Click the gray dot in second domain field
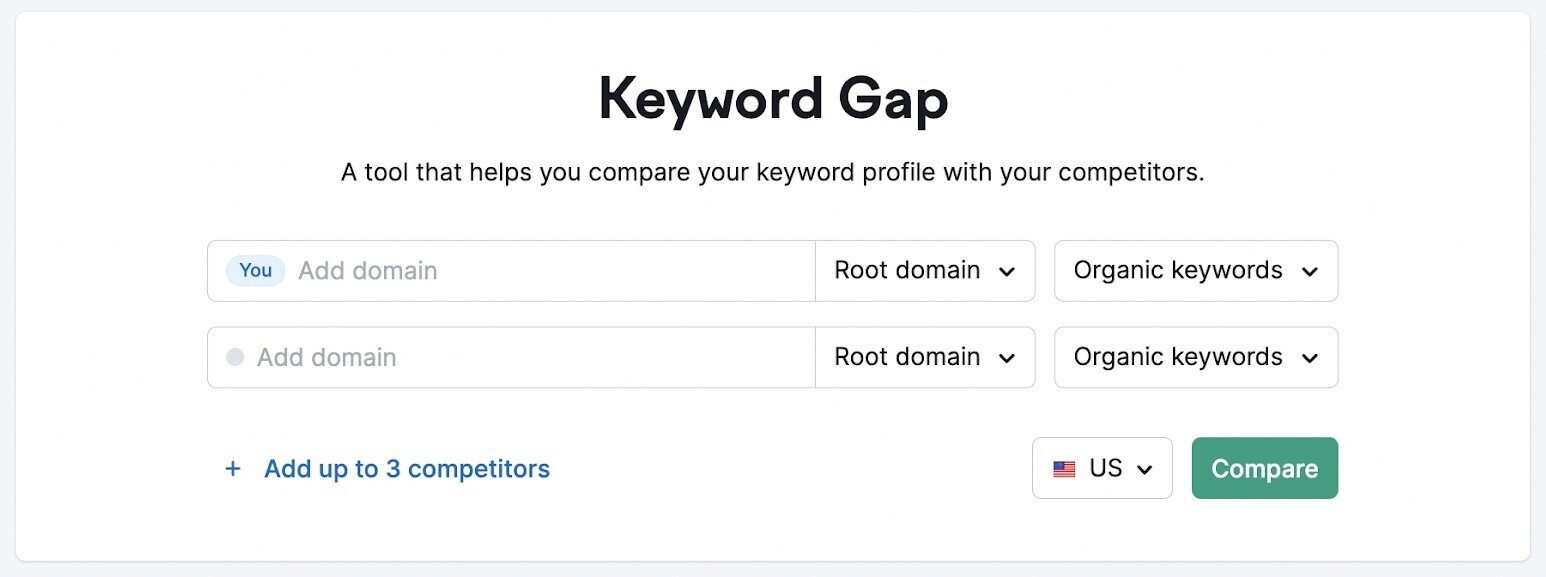The image size is (1546, 577). coord(235,357)
